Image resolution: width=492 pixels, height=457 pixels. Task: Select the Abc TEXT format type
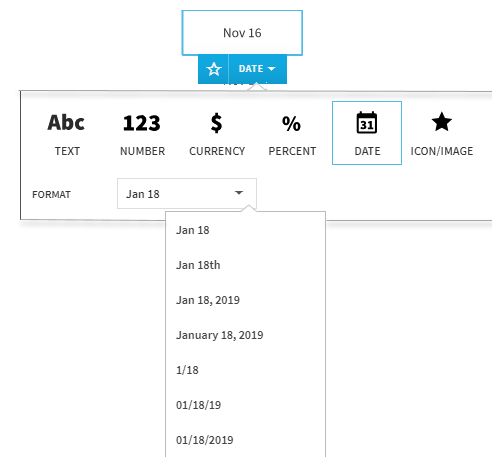(x=66, y=133)
